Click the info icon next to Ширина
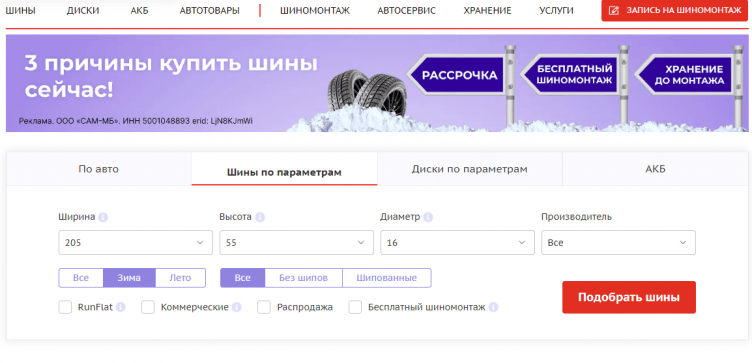Image resolution: width=752 pixels, height=363 pixels. tap(103, 217)
